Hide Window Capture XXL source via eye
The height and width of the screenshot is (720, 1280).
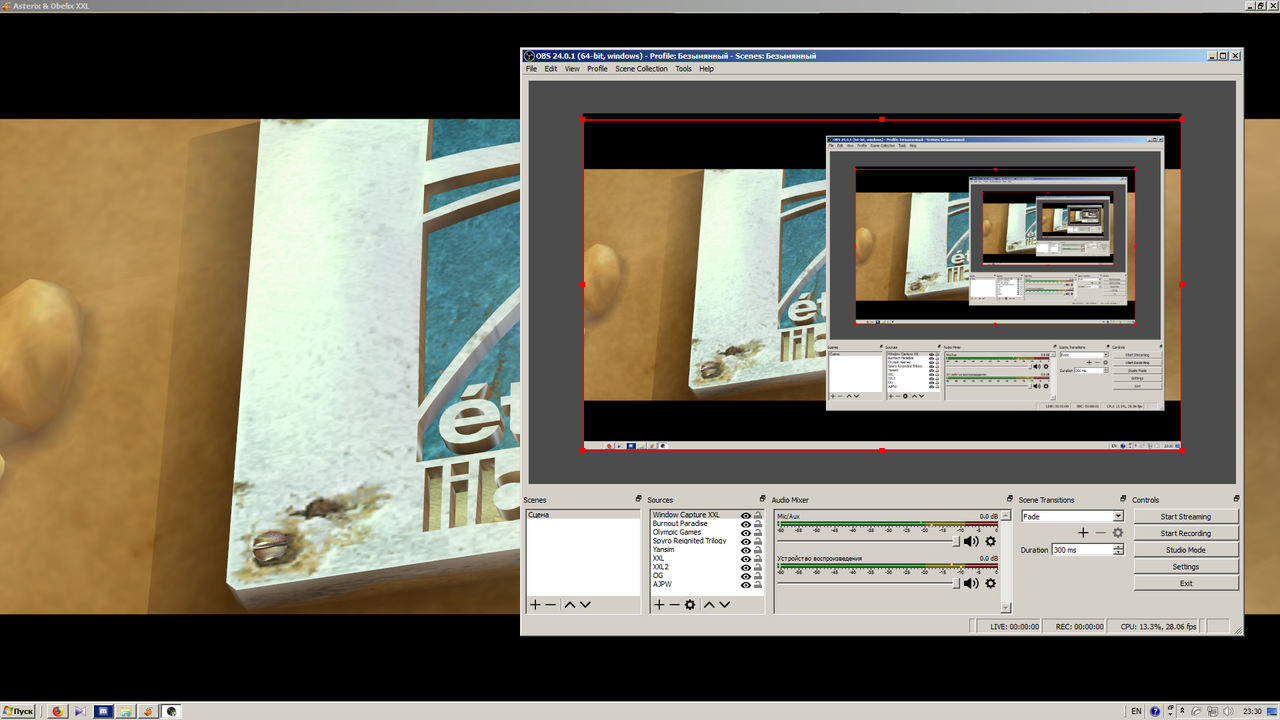coord(746,515)
